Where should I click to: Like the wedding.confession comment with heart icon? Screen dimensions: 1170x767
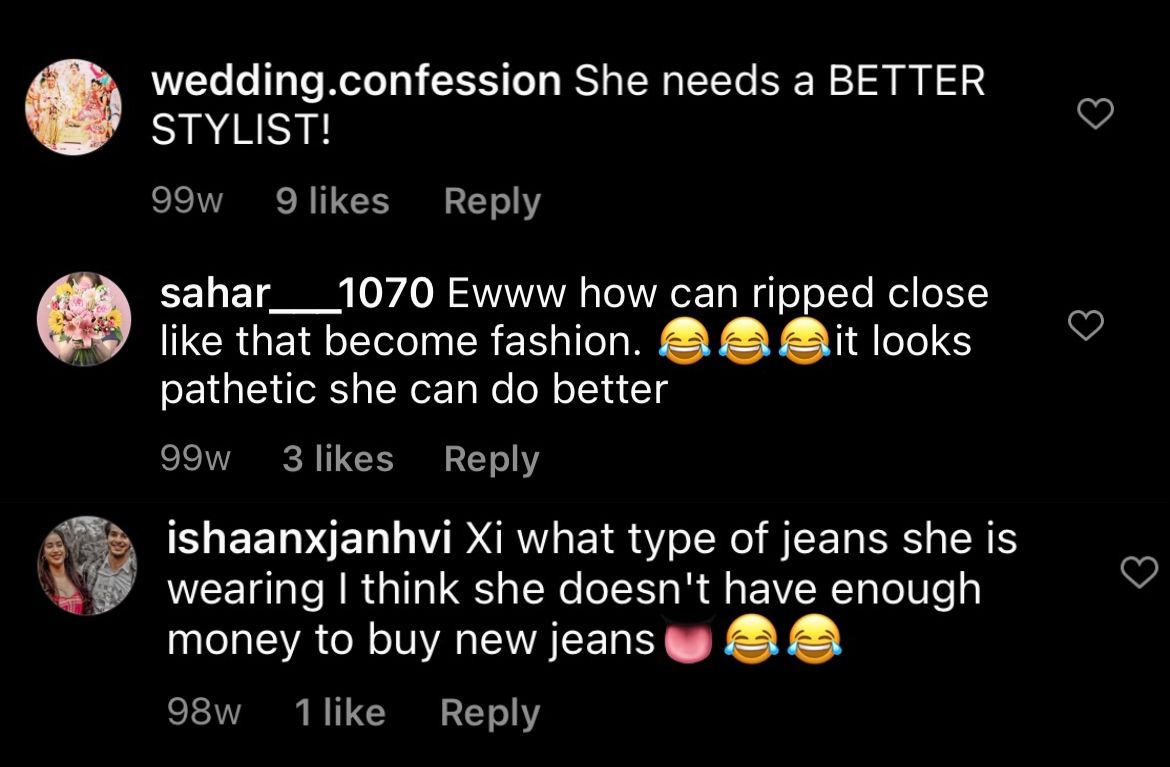pos(1095,113)
